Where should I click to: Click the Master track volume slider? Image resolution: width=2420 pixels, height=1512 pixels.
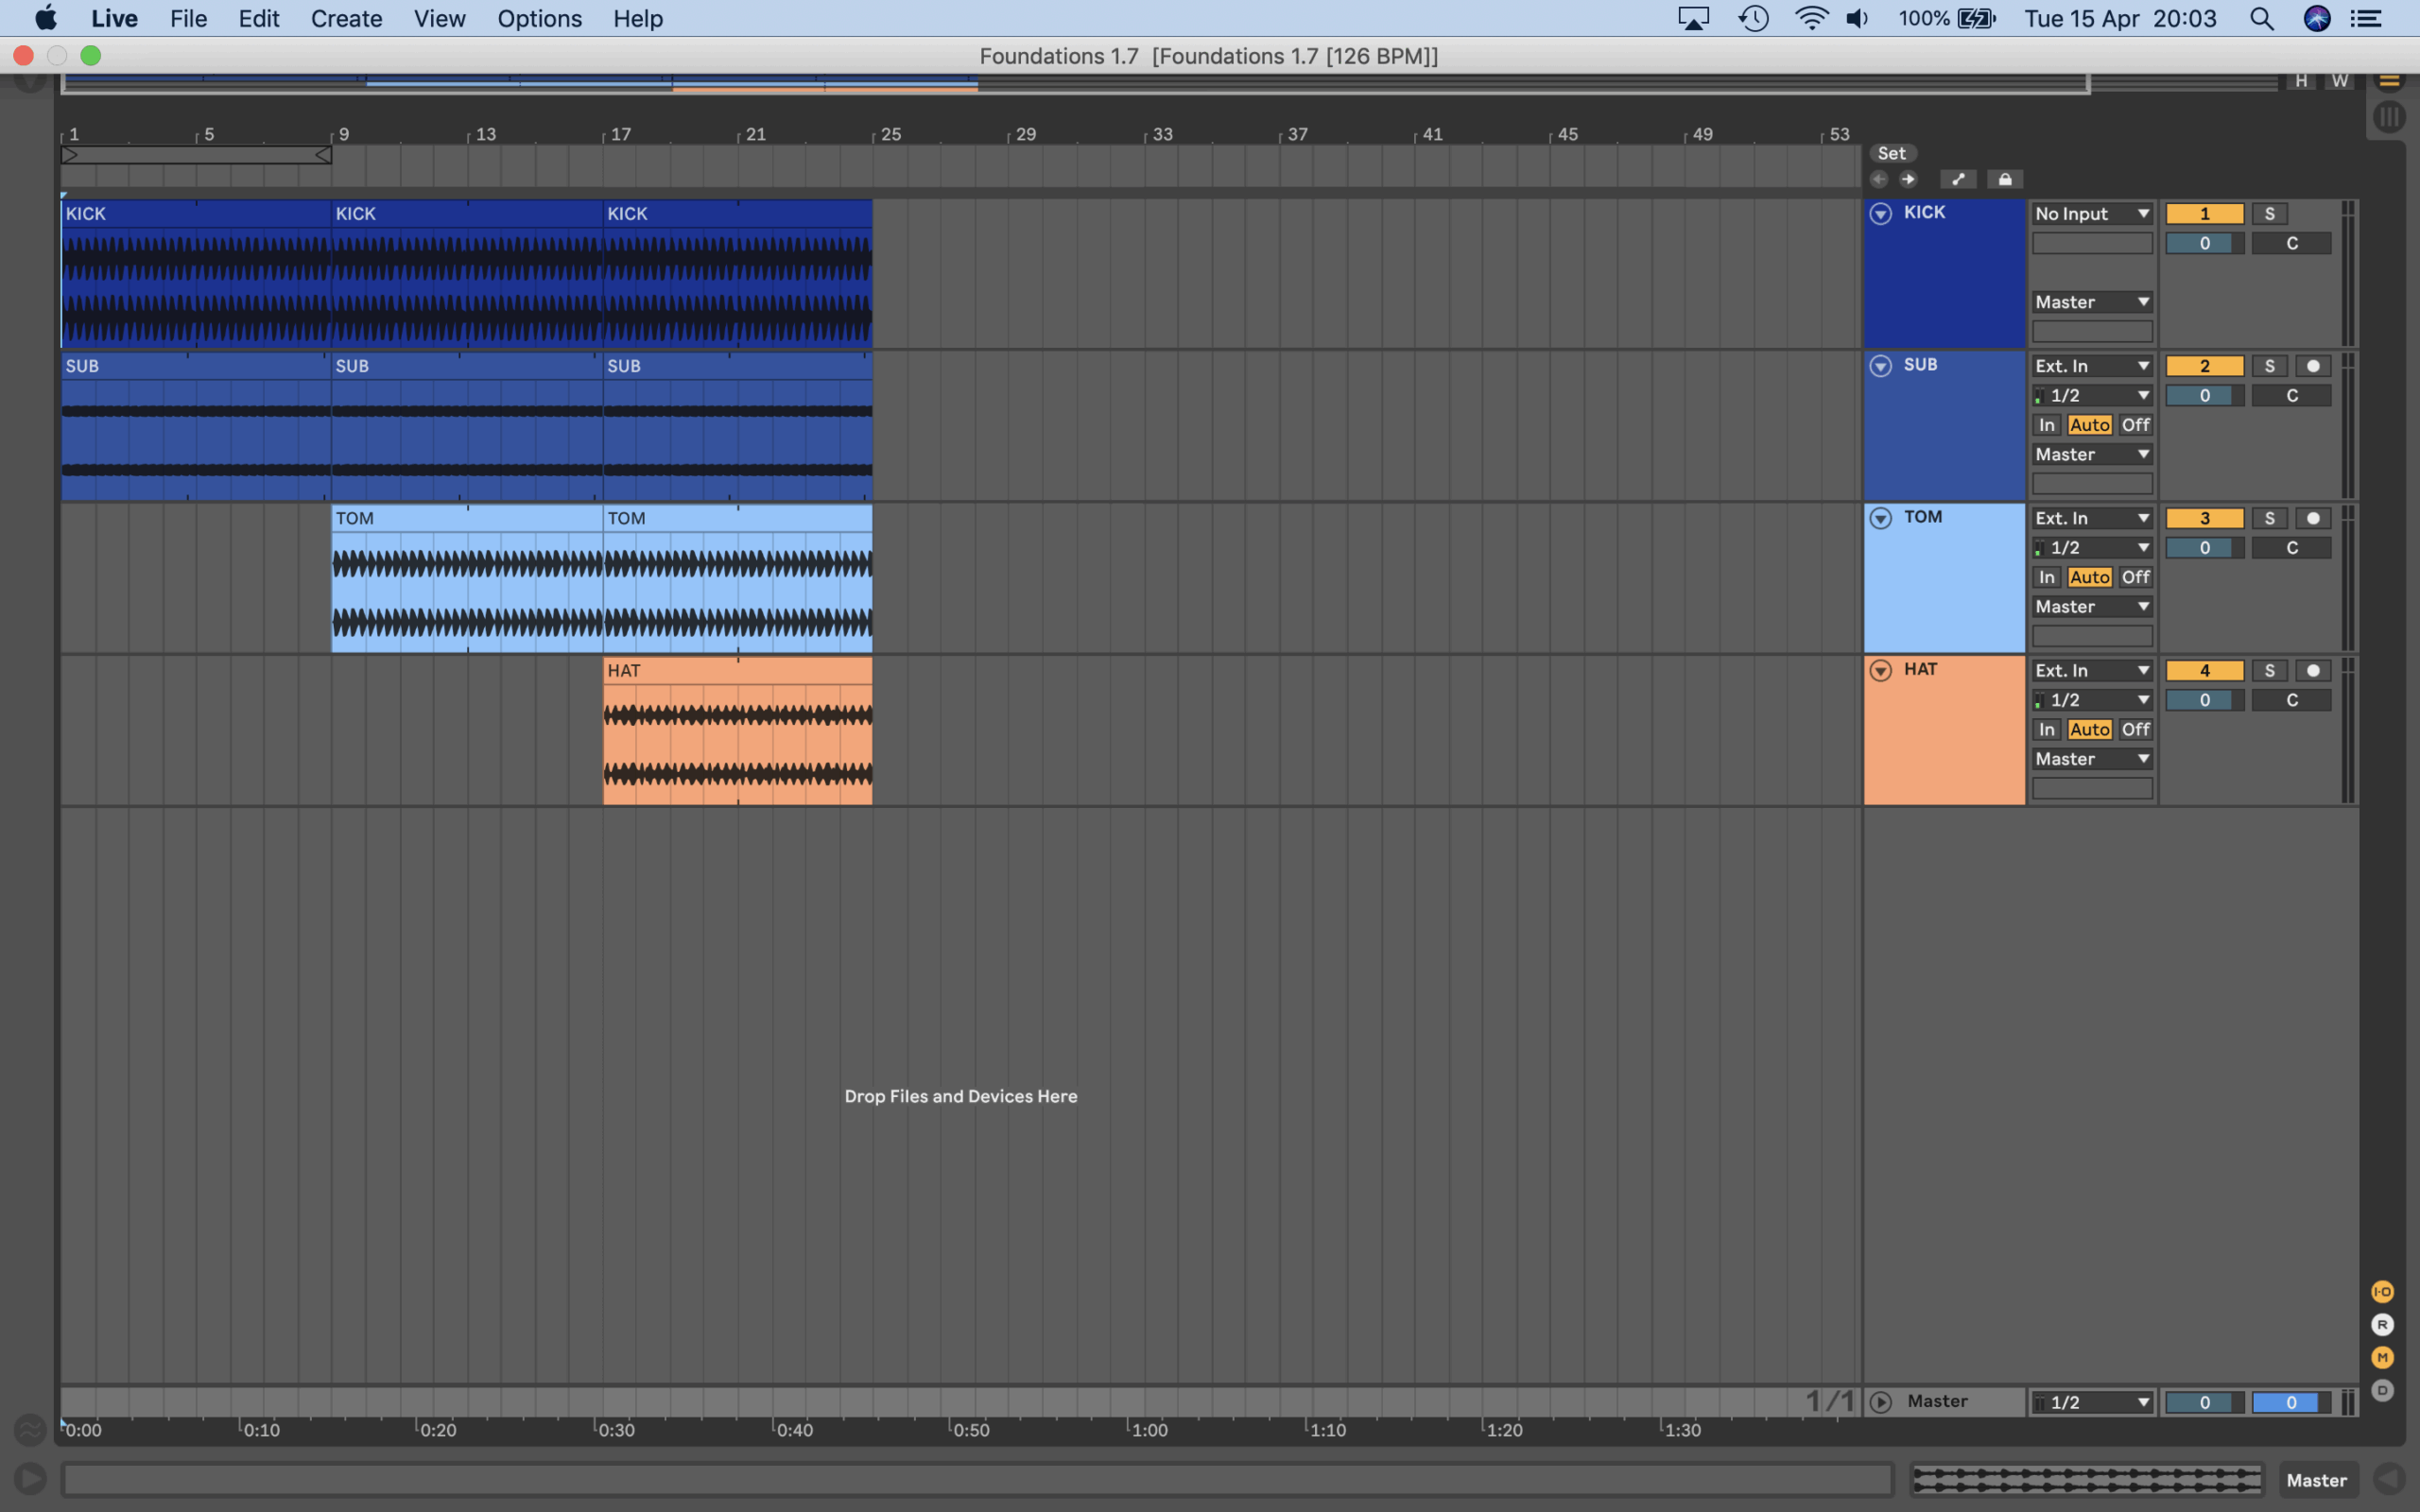pyautogui.click(x=2204, y=1403)
